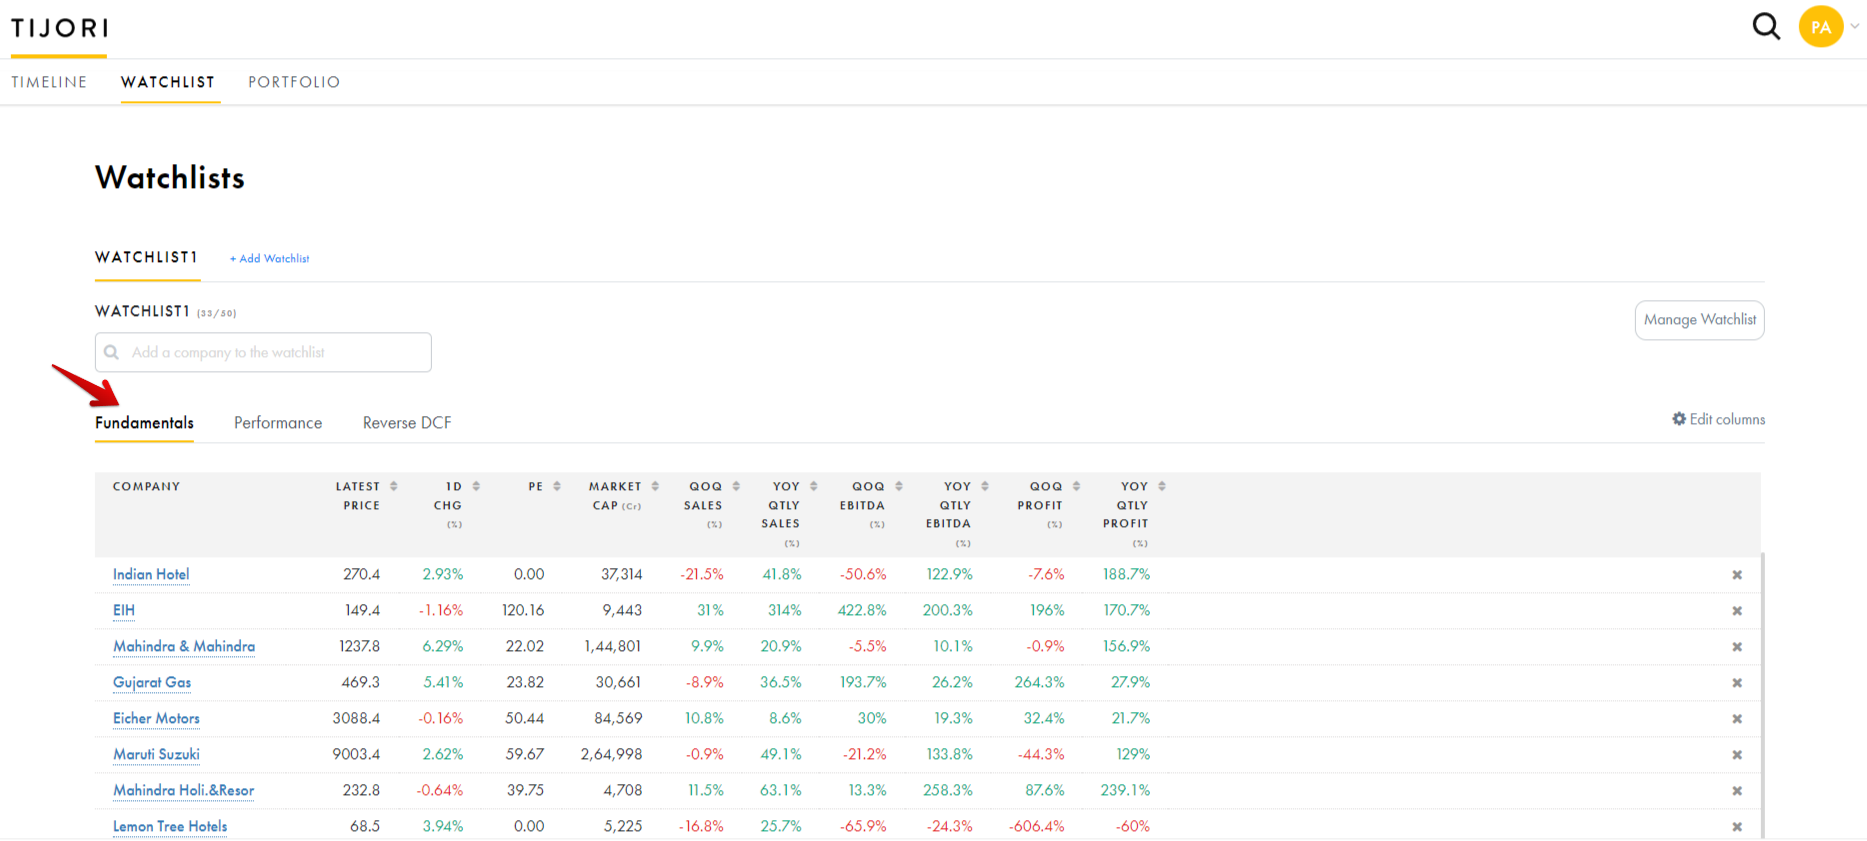Open the Edit columns link

point(1727,419)
